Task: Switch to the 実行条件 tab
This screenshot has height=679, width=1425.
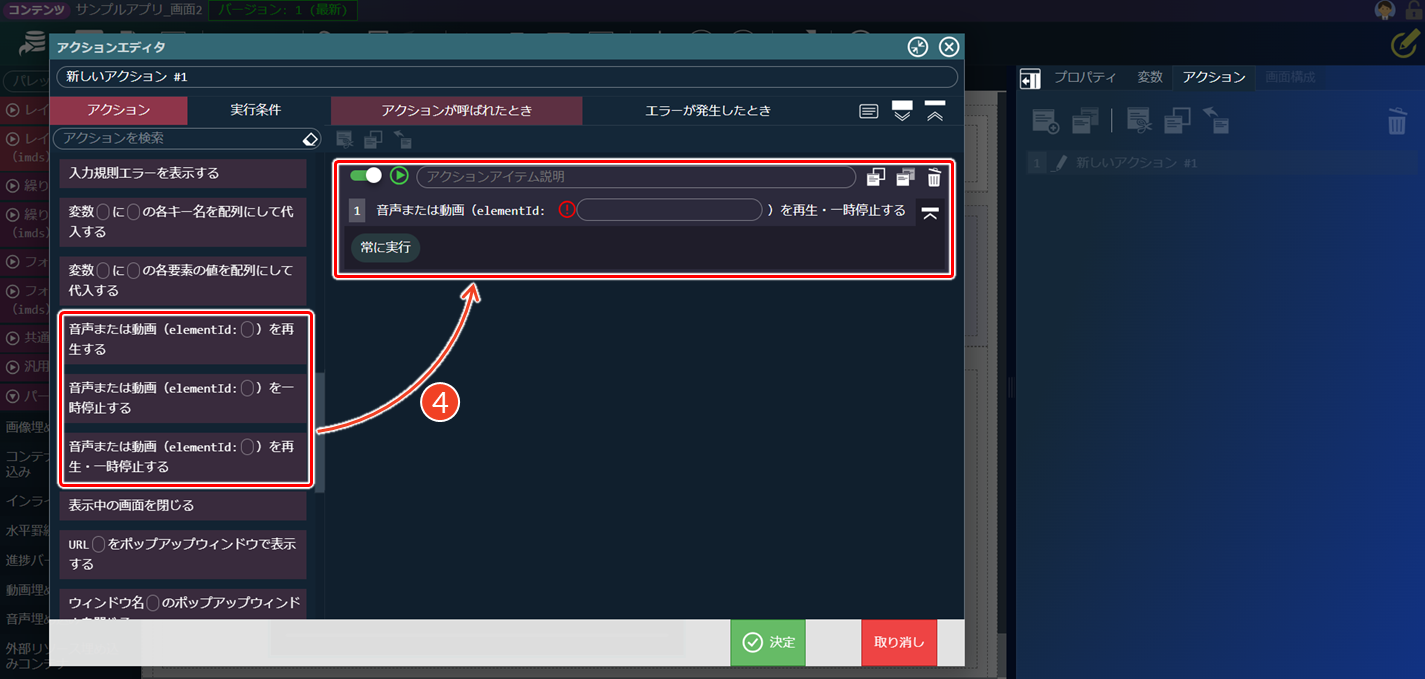Action: [255, 110]
